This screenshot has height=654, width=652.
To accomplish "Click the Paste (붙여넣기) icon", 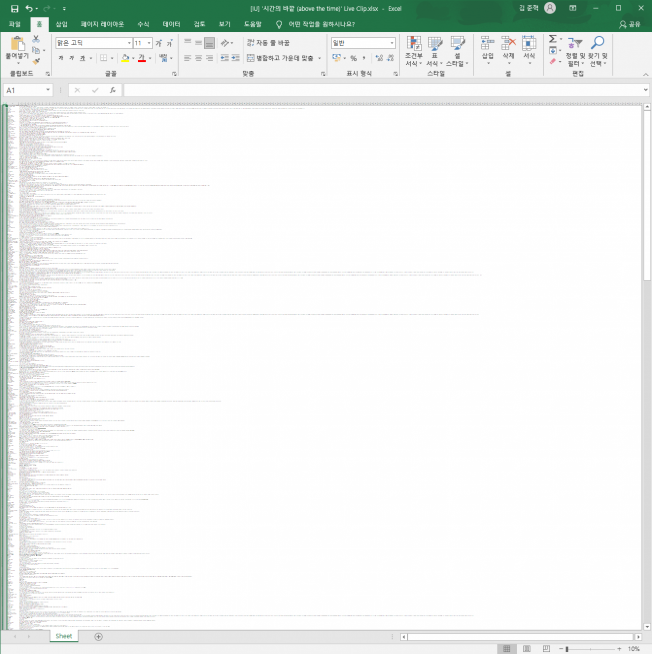I will click(x=19, y=46).
